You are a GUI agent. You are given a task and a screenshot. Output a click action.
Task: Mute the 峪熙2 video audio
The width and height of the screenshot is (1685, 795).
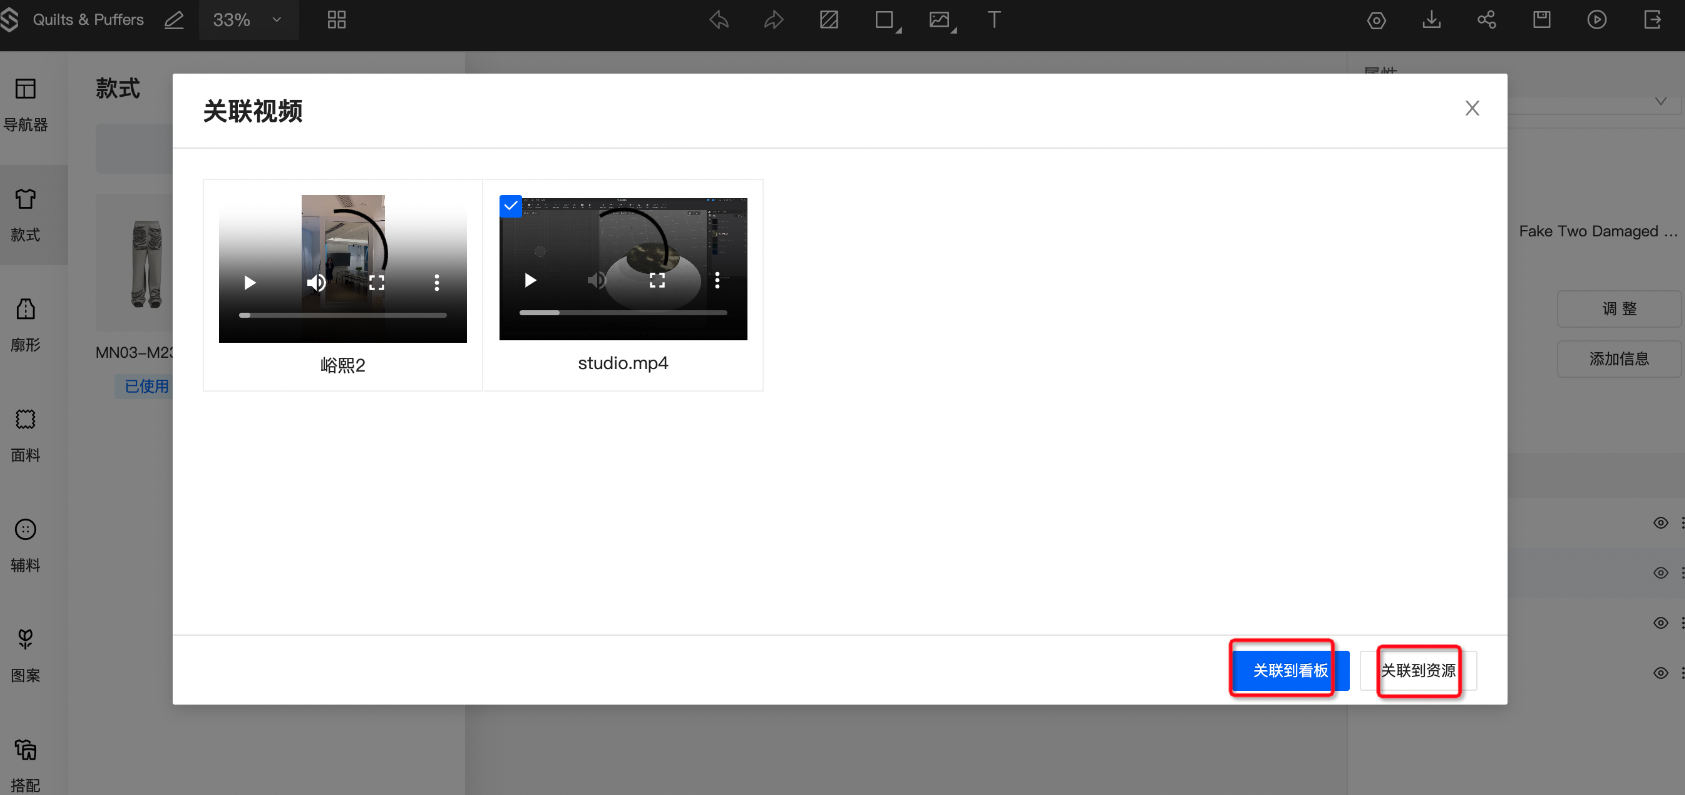click(316, 283)
